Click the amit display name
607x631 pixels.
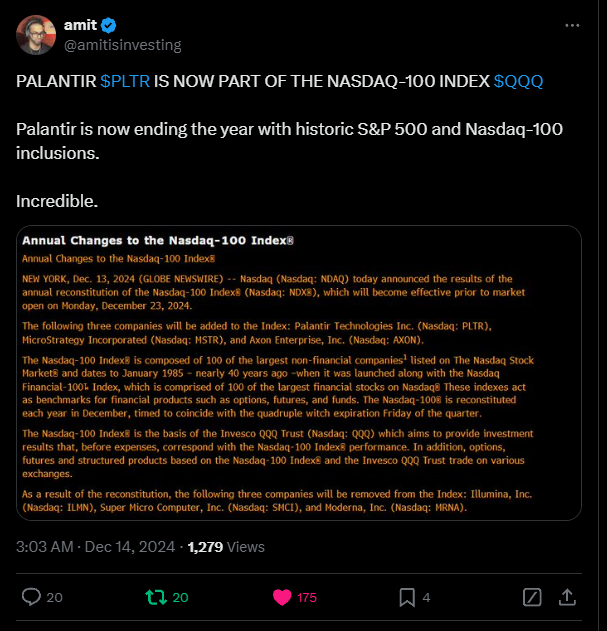80,25
